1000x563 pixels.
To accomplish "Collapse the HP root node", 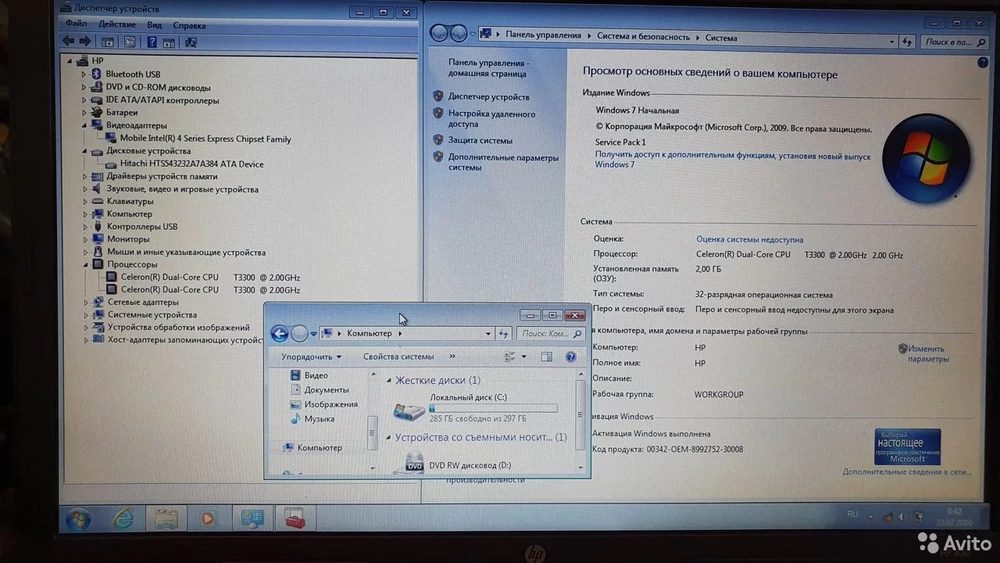I will click(x=70, y=61).
